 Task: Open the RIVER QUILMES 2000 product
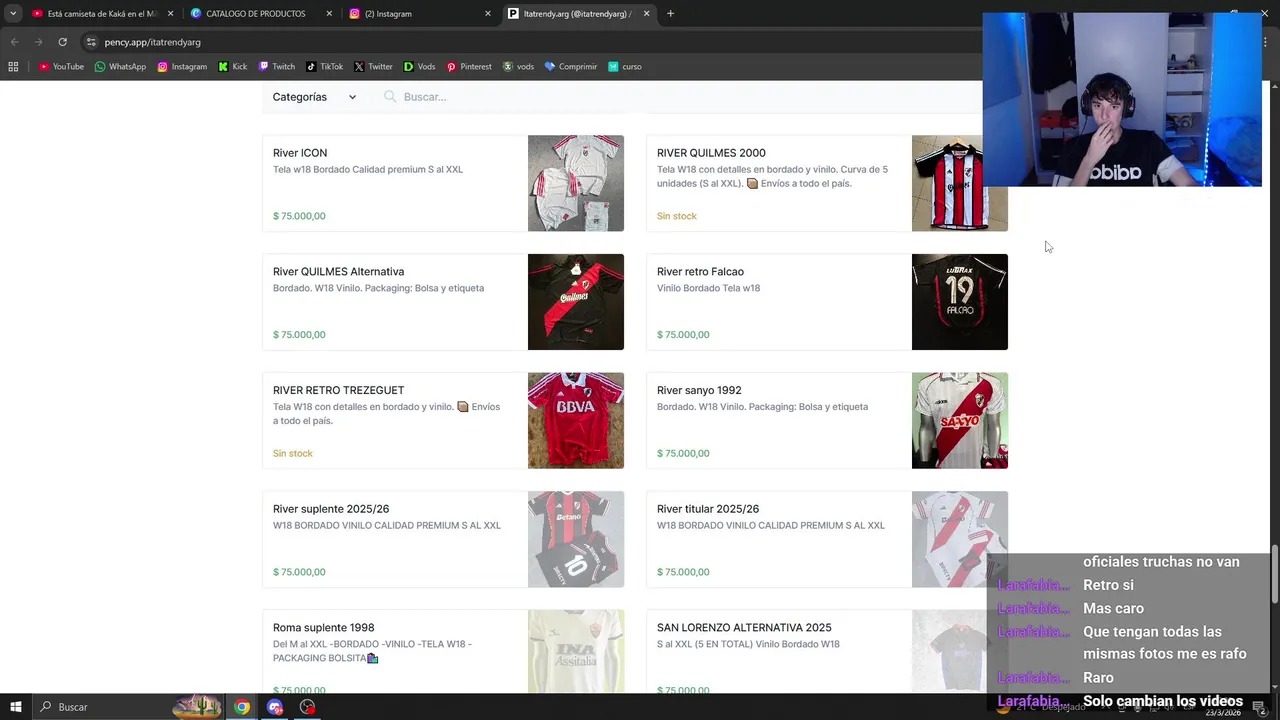(x=827, y=183)
